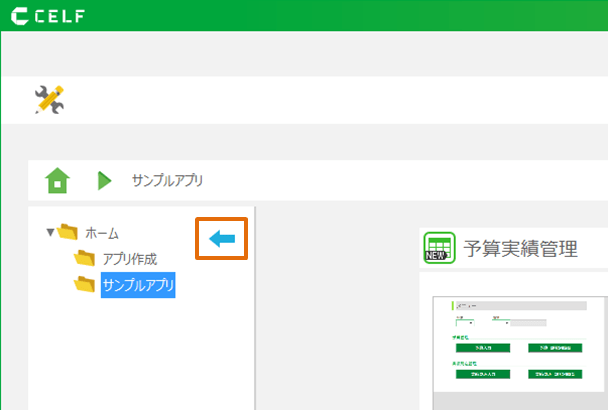Click the アプリ作成 folder icon
The width and height of the screenshot is (608, 410).
tap(85, 259)
